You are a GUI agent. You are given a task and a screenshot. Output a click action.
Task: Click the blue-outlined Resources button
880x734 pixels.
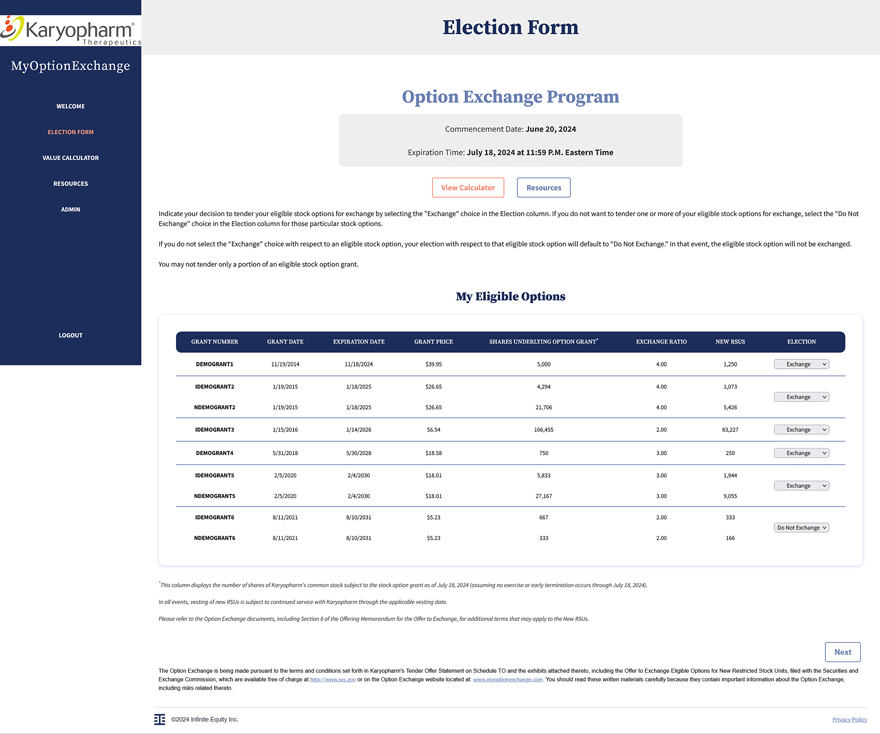pyautogui.click(x=543, y=188)
